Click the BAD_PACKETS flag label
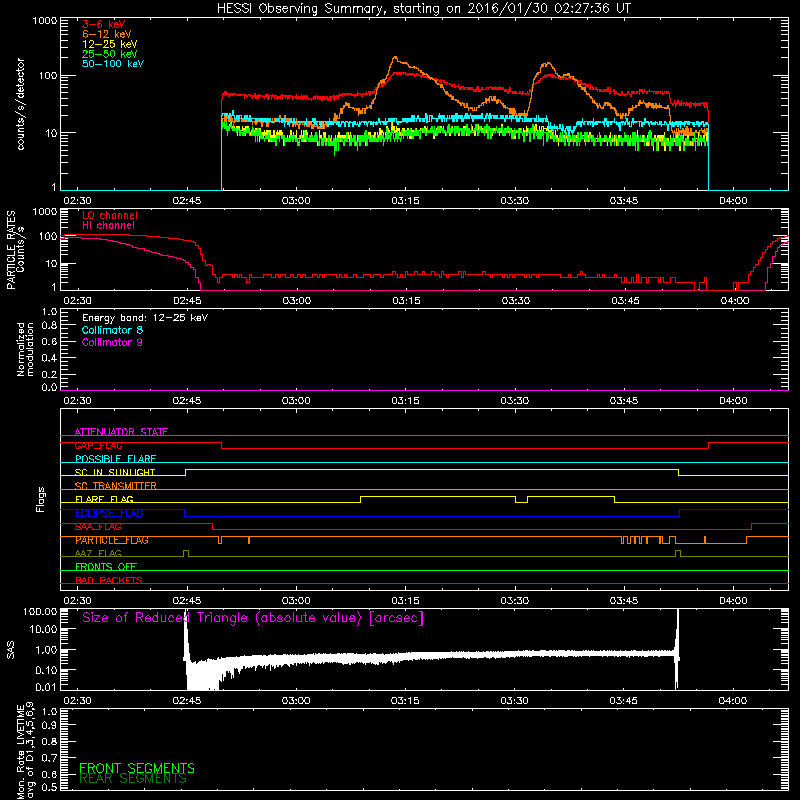The width and height of the screenshot is (800, 800). (x=109, y=580)
